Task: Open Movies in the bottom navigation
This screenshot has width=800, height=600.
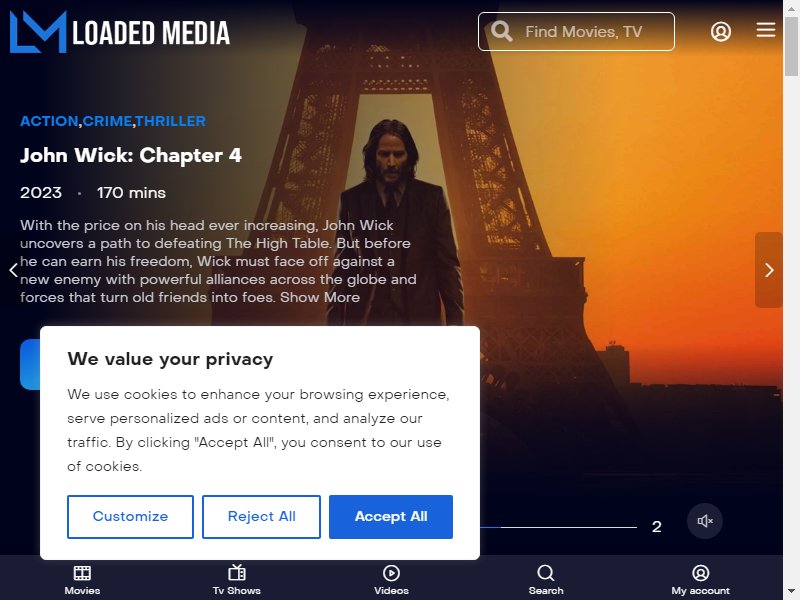Action: [82, 580]
